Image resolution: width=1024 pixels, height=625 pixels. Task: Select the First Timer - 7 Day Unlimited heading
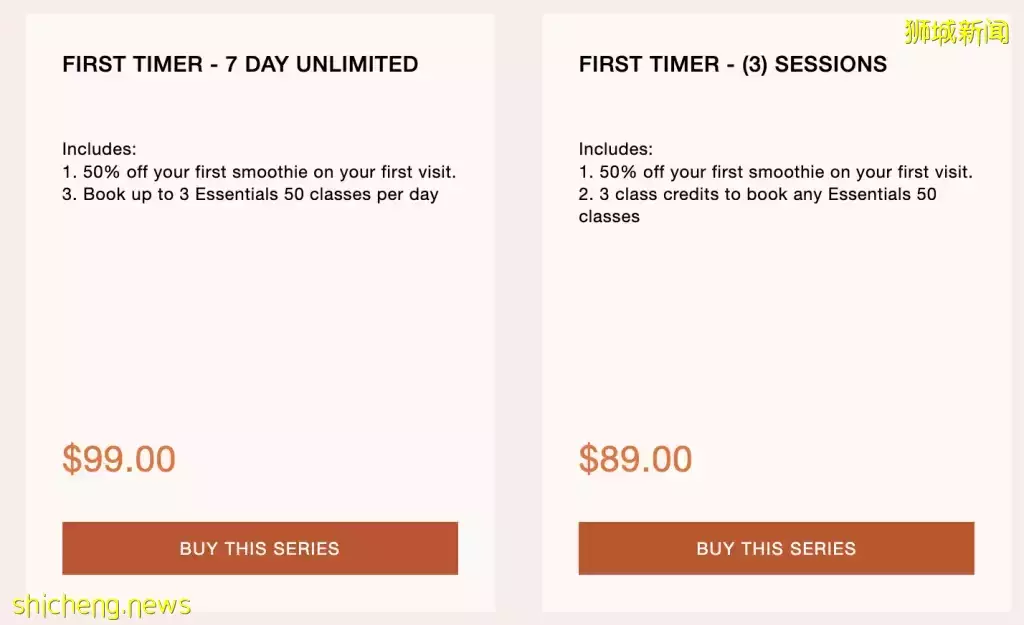(x=240, y=64)
